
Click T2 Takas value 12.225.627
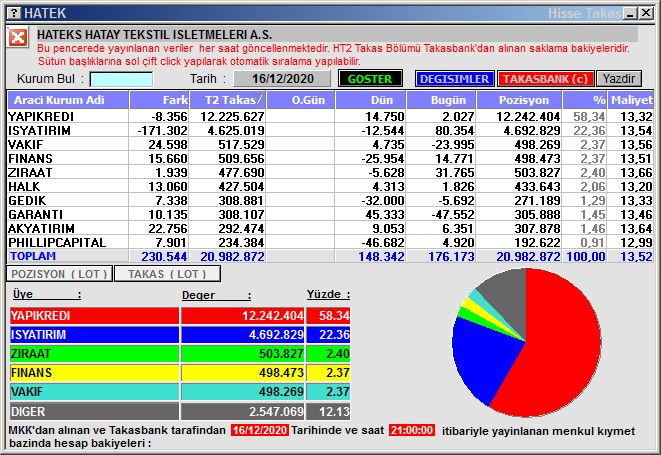click(232, 116)
